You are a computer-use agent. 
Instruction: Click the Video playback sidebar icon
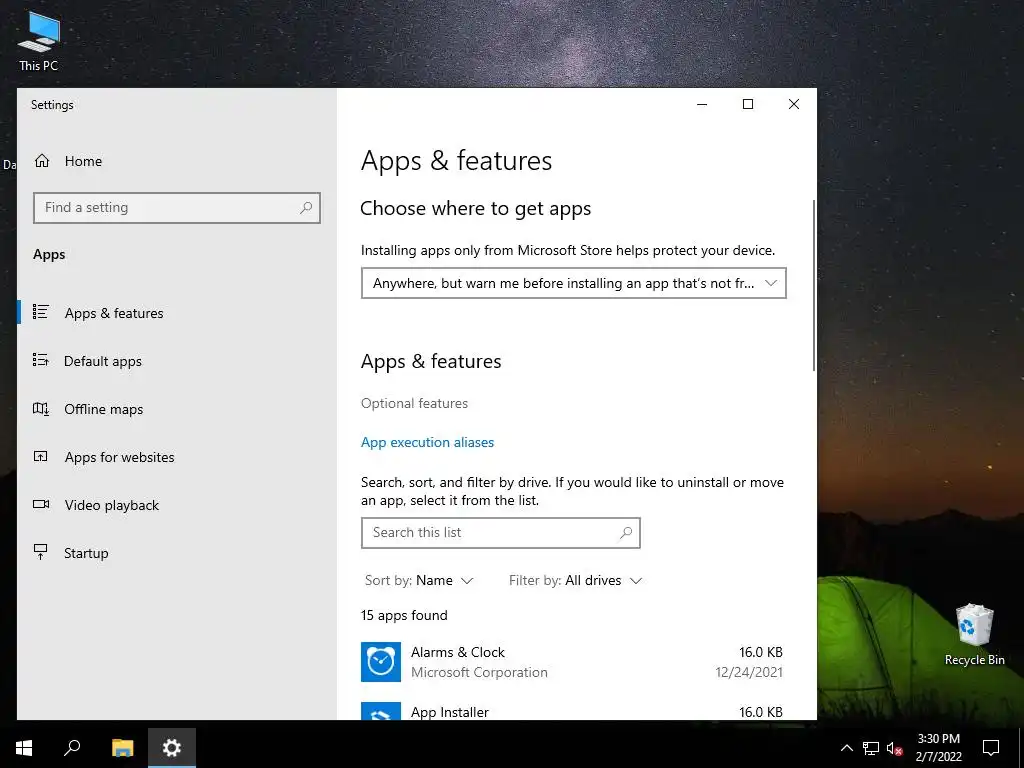pyautogui.click(x=40, y=504)
